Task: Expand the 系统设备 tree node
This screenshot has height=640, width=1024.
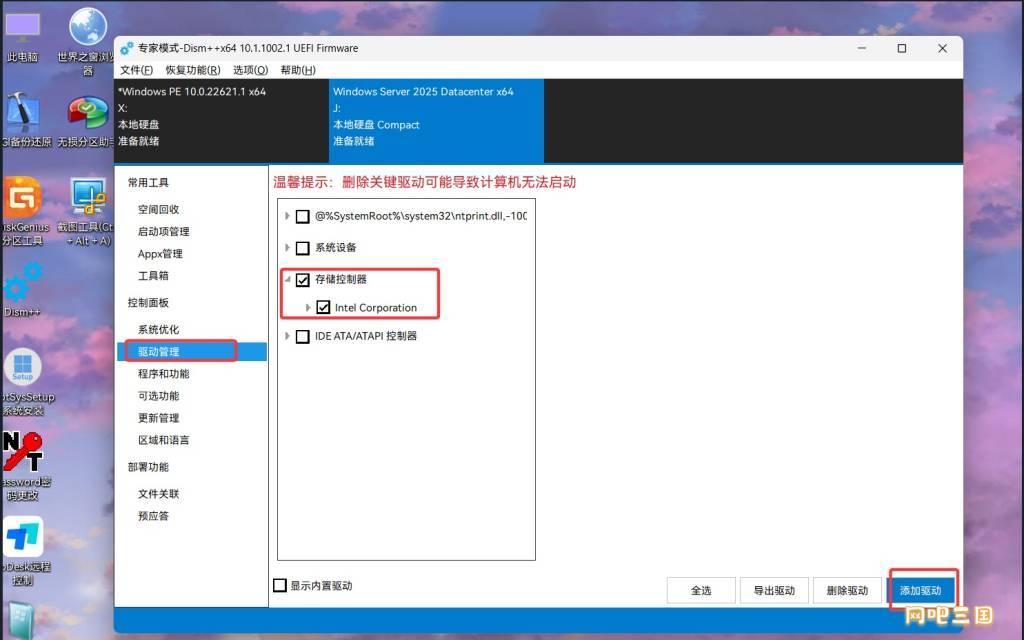Action: 288,248
